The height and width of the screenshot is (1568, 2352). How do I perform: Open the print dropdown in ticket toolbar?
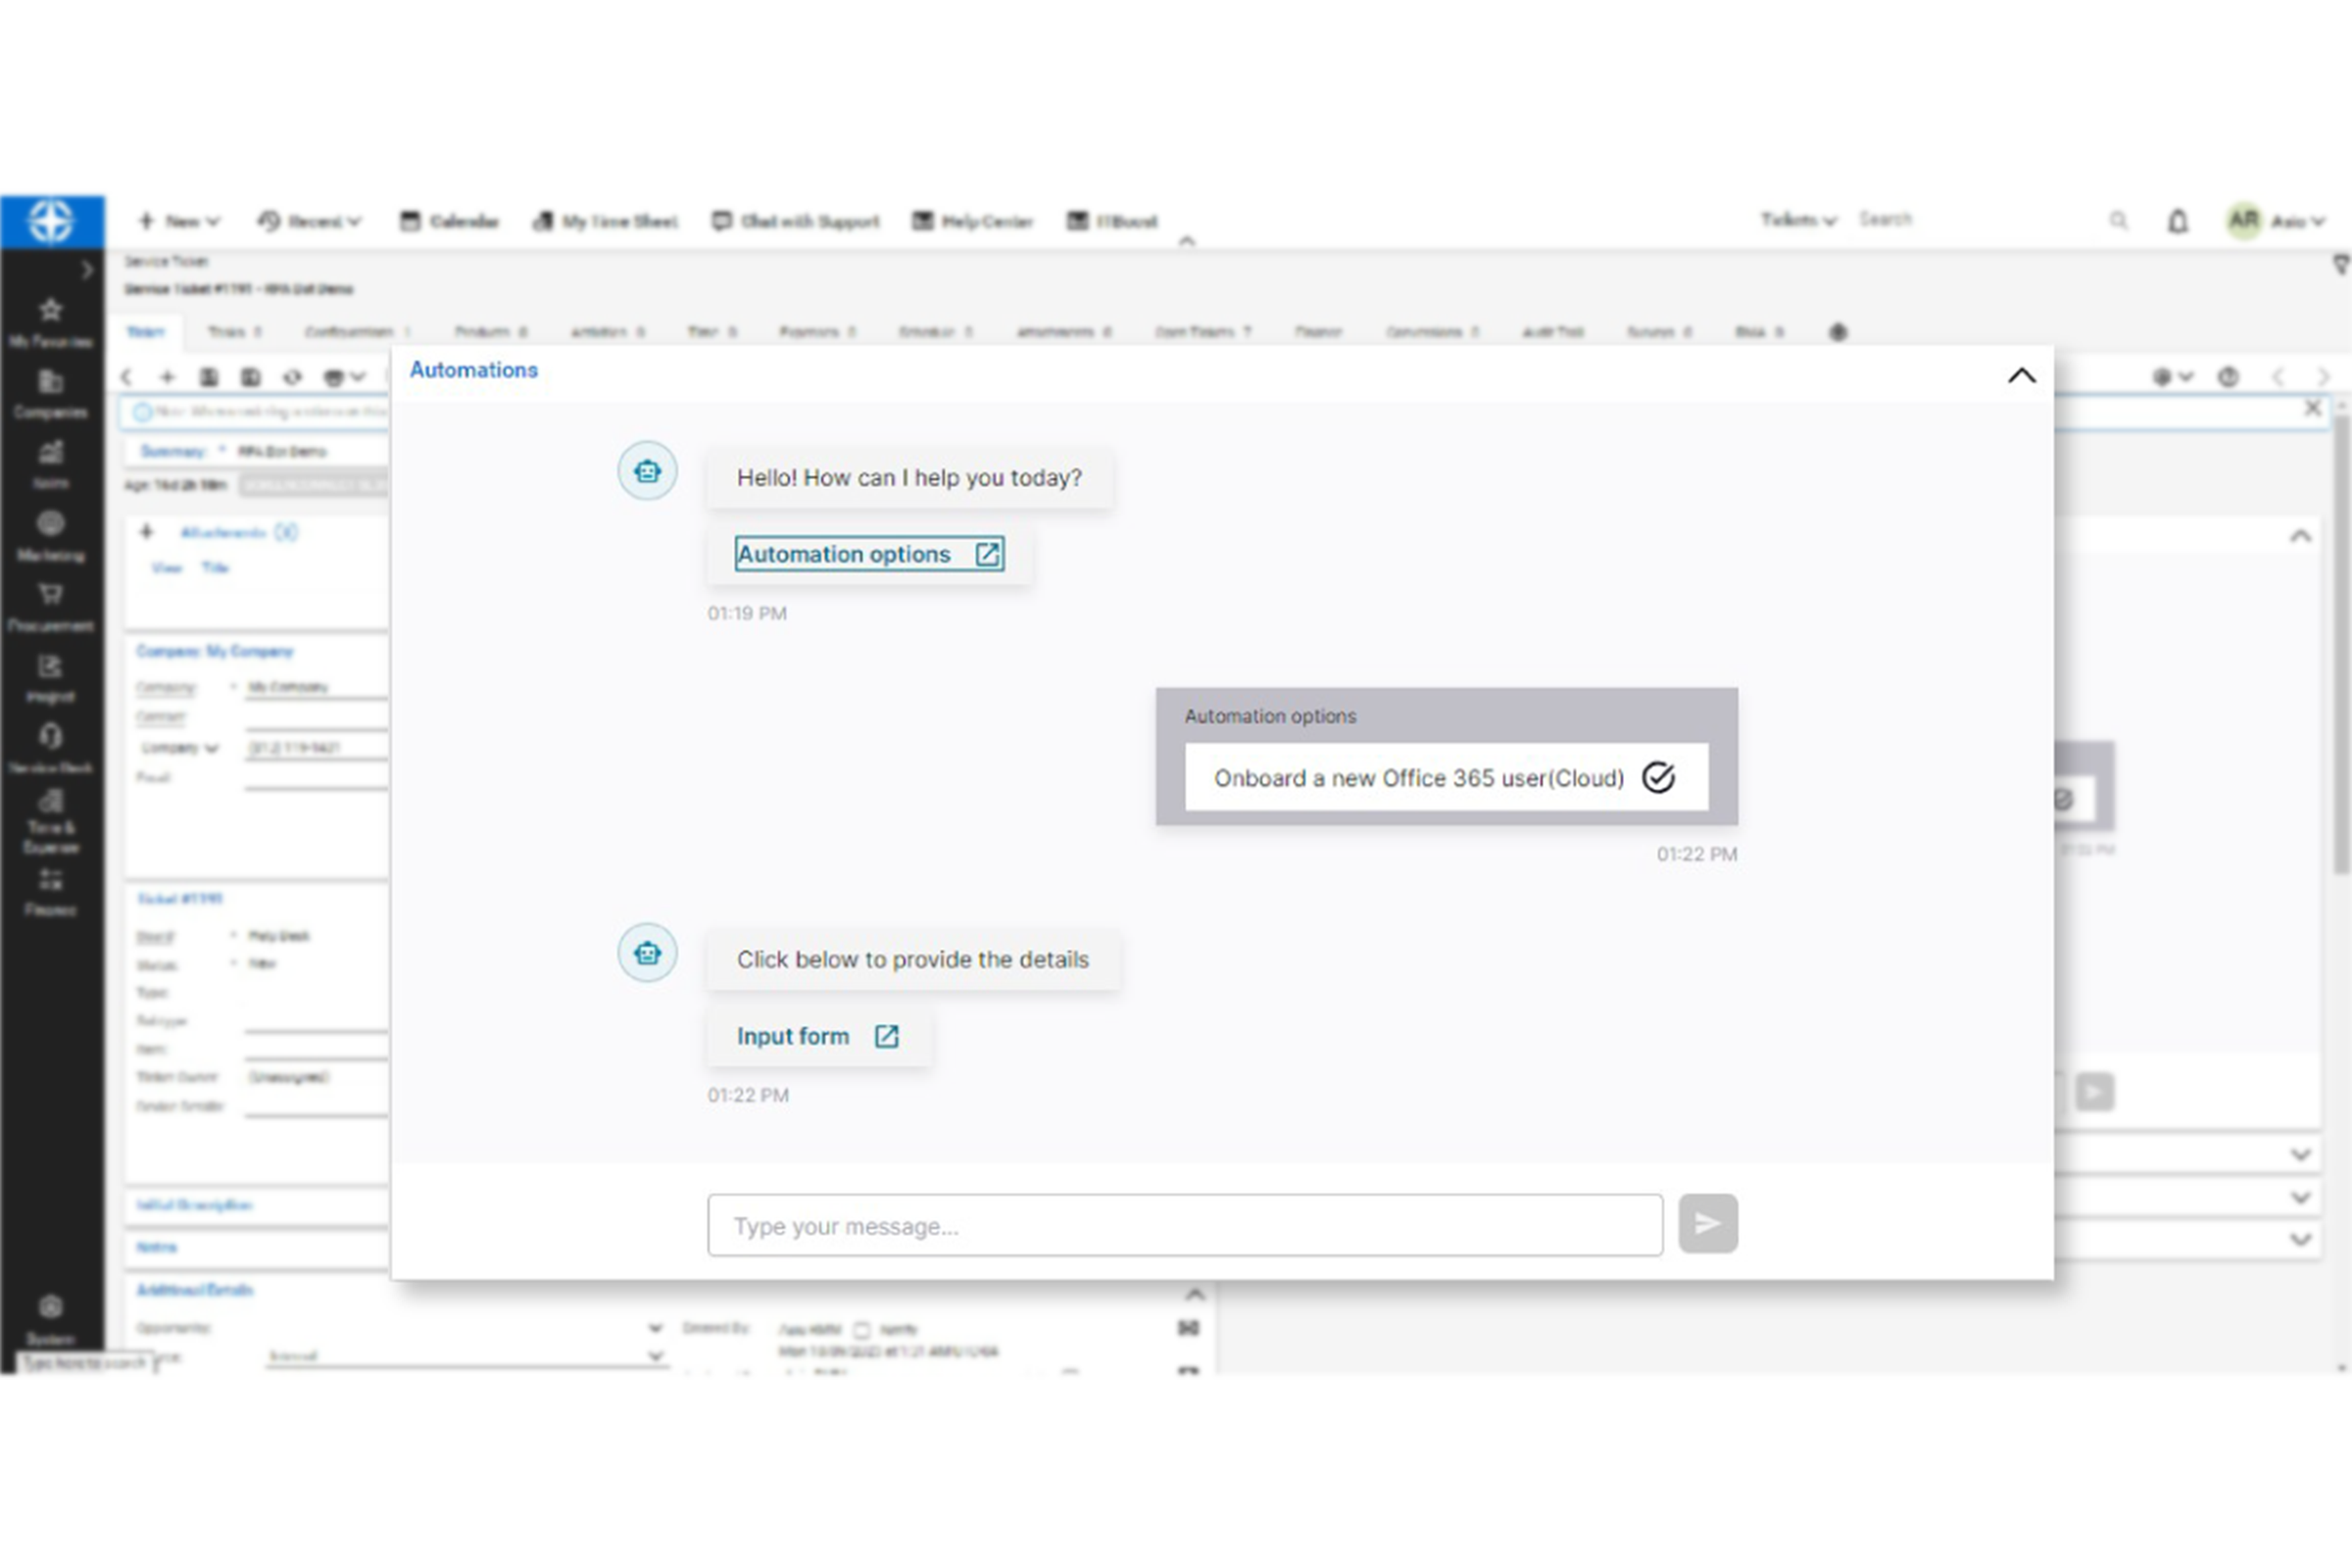point(344,377)
